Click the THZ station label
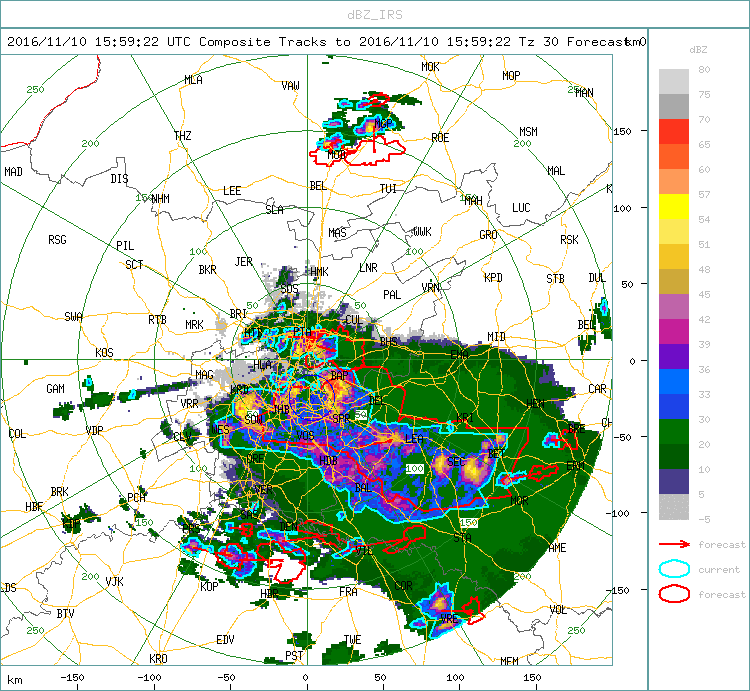Screen dimensions: 750x691 point(183,136)
